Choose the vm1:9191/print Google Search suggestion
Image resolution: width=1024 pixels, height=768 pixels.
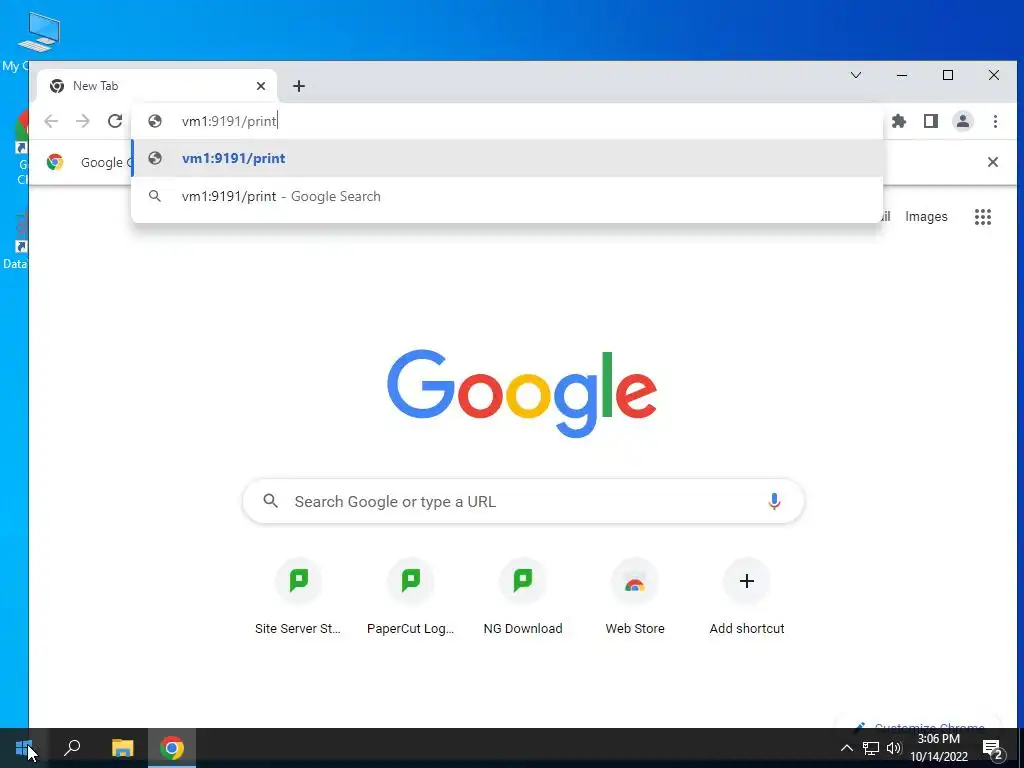click(507, 196)
